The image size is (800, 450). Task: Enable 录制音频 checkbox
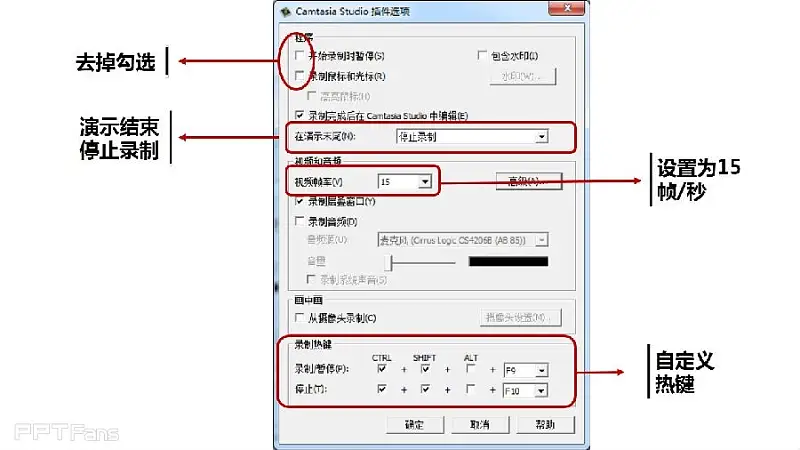[x=299, y=221]
